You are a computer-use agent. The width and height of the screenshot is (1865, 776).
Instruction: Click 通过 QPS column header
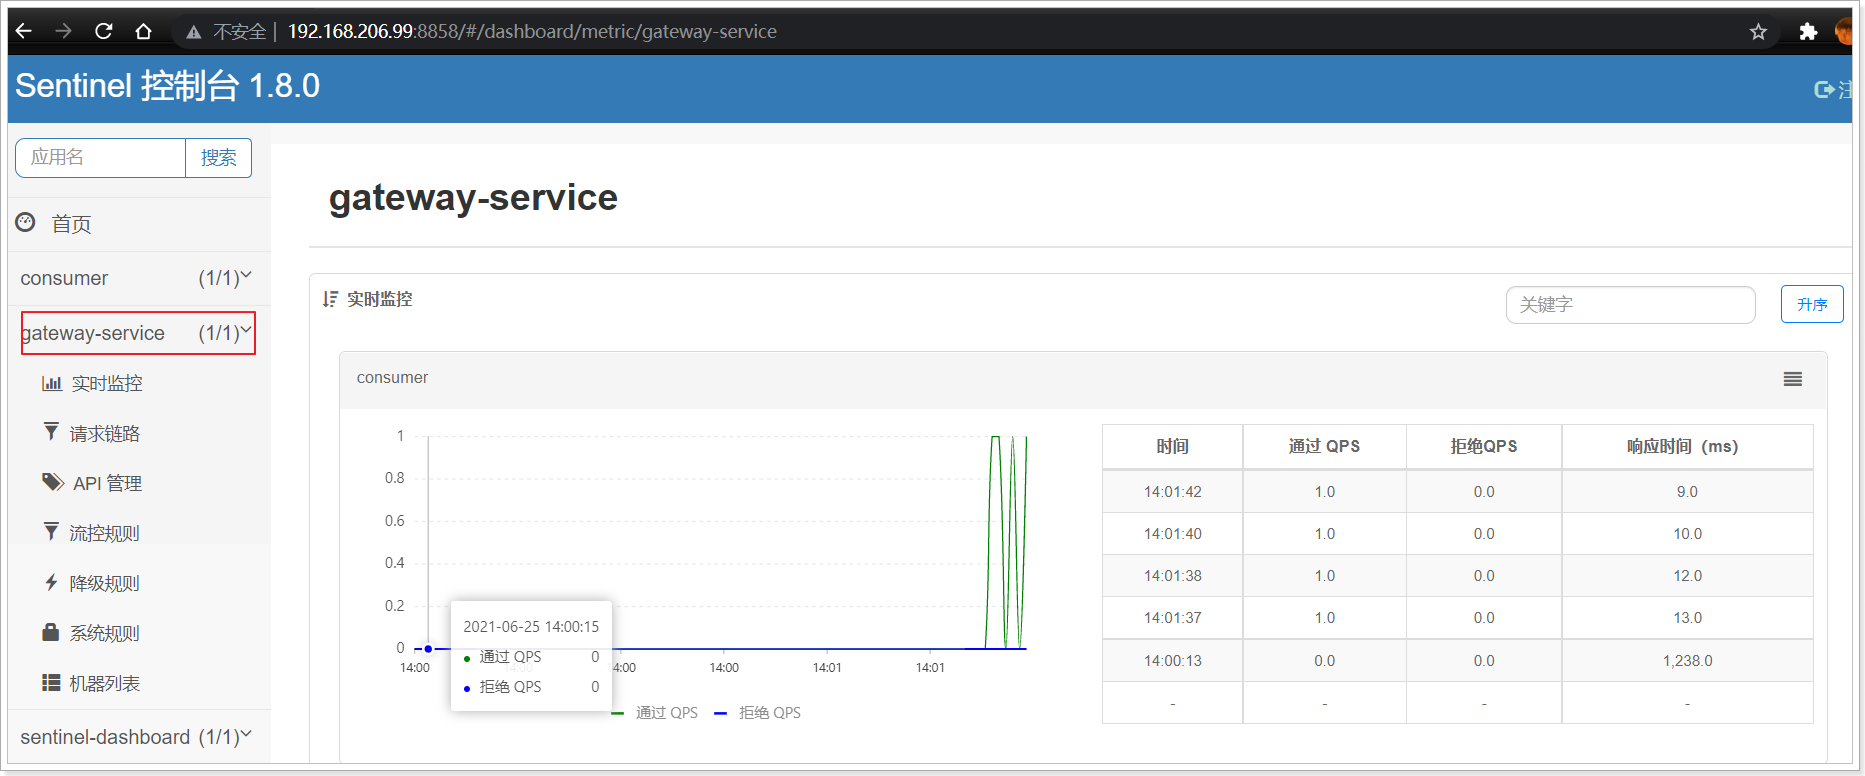(x=1324, y=446)
